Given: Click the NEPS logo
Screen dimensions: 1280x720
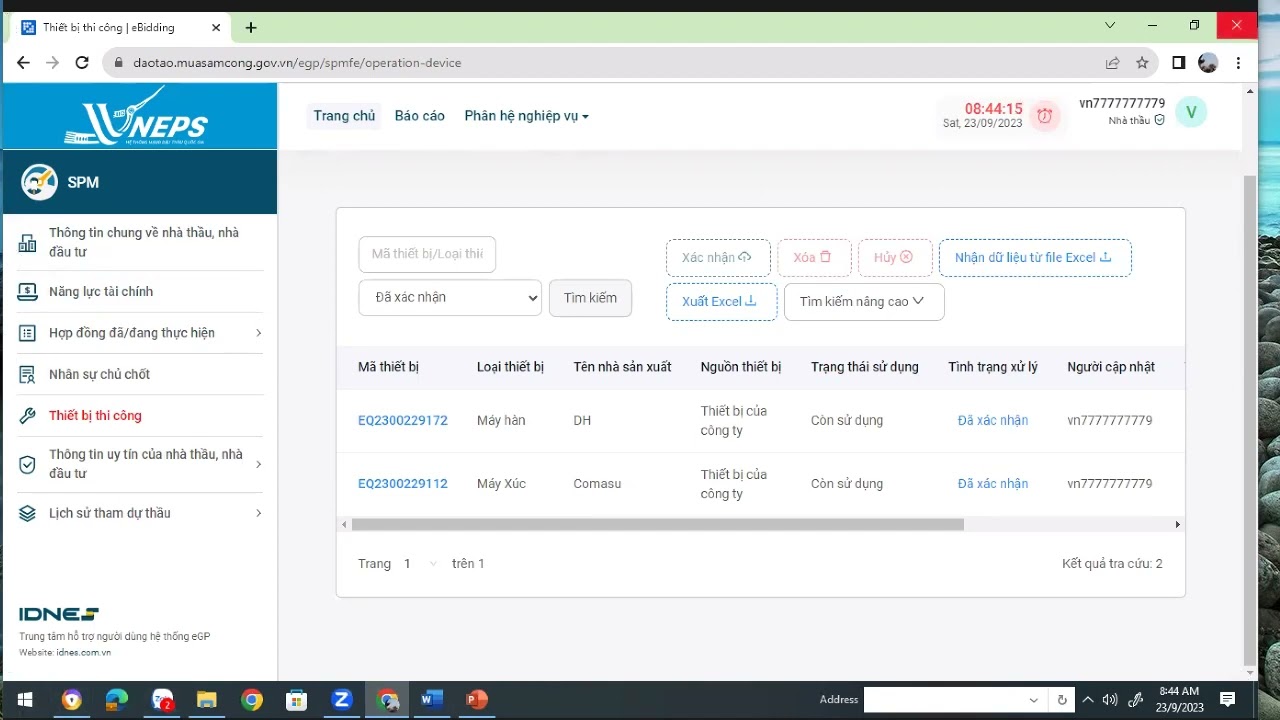Looking at the screenshot, I should coord(136,116).
